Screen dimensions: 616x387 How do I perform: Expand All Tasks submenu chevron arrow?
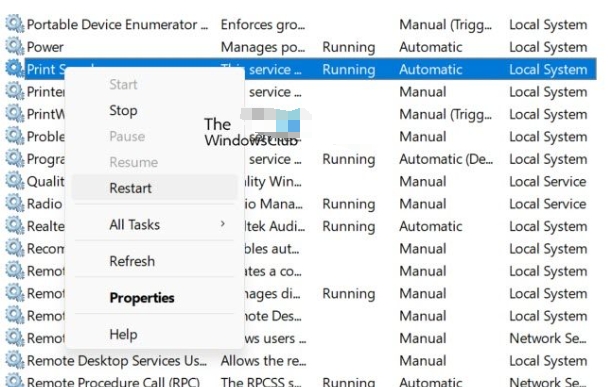click(223, 224)
